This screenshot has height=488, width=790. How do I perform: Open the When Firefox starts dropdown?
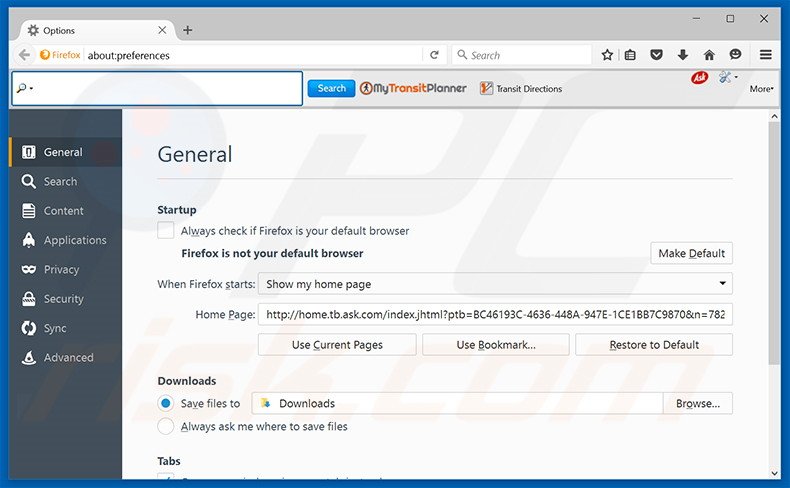495,284
